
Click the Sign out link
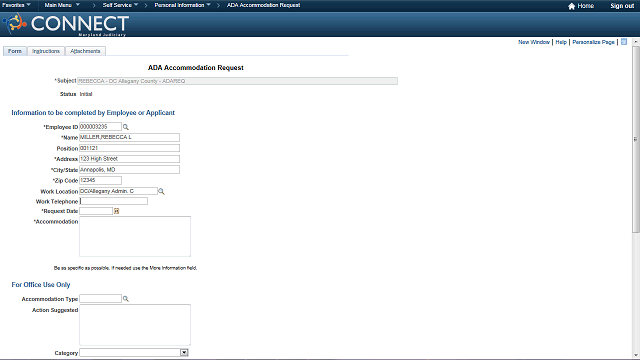(622, 6)
